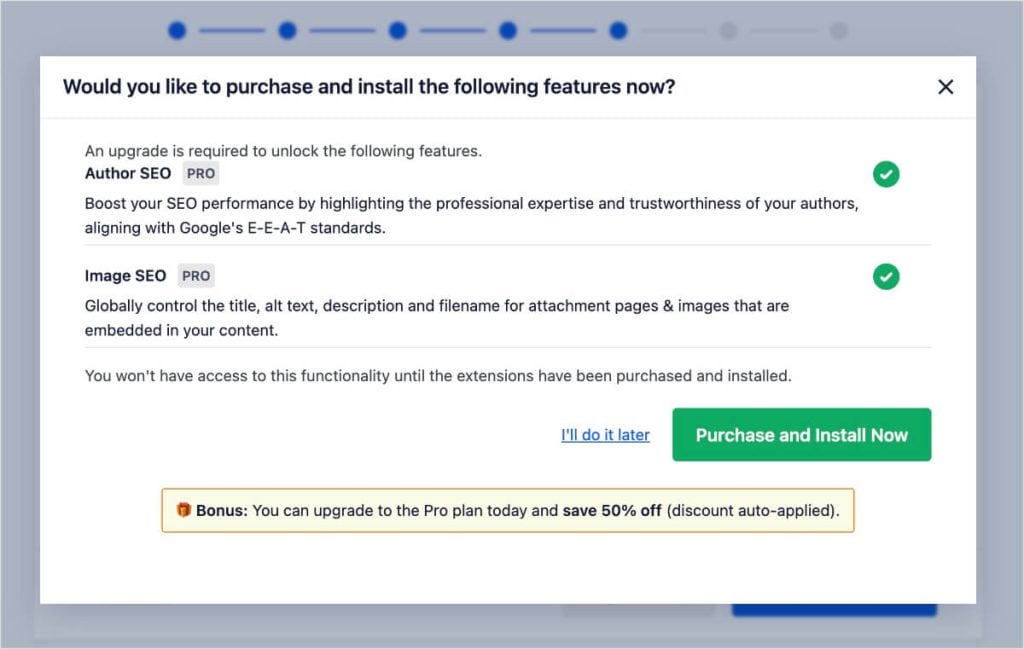The image size is (1024, 649).
Task: Click the I'll do it later link
Action: coord(605,435)
